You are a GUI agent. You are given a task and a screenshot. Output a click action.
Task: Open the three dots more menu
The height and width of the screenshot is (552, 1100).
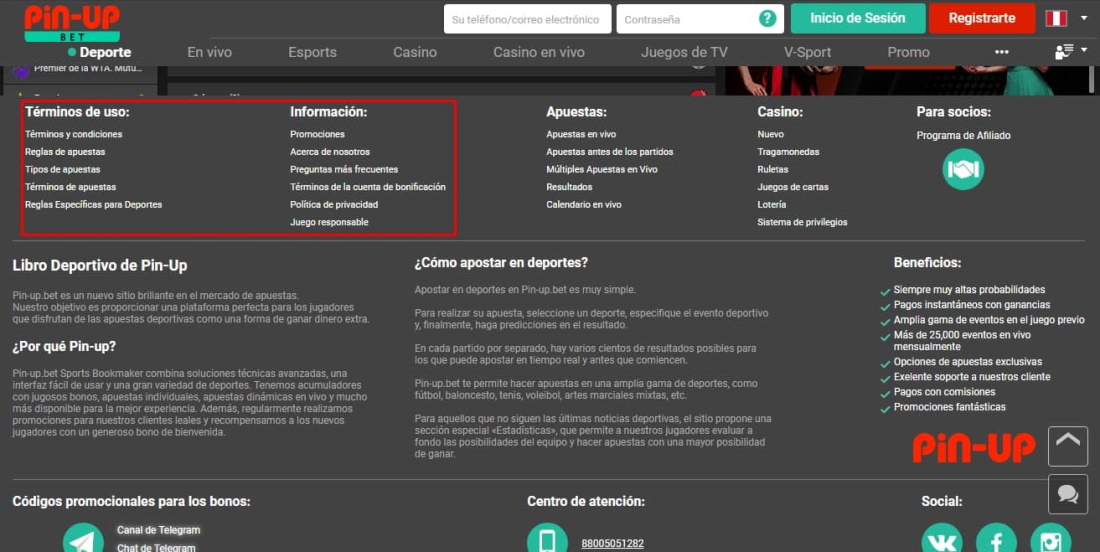1002,52
